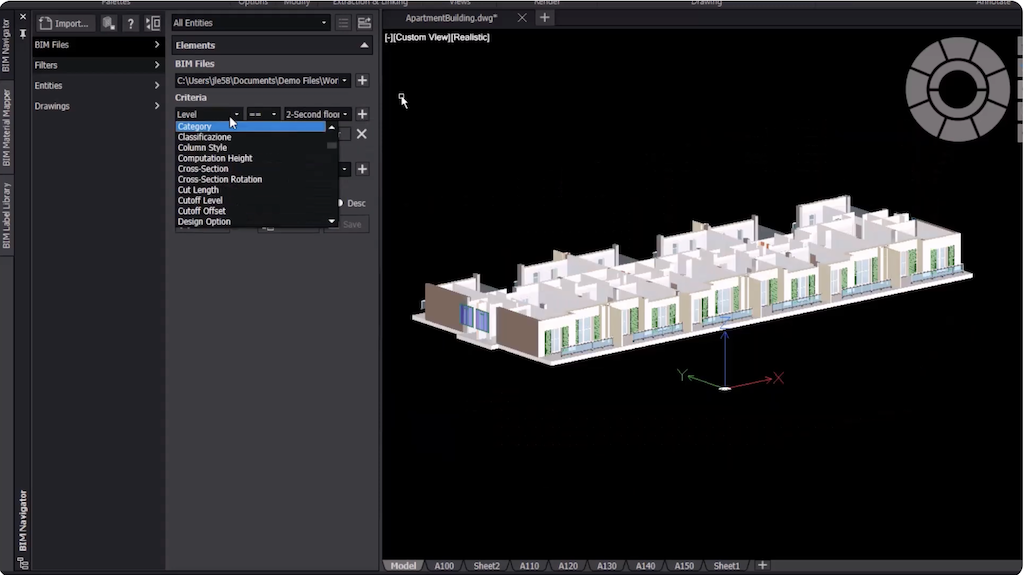The height and width of the screenshot is (575, 1024).
Task: Select Cut Length in the list
Action: (250, 190)
